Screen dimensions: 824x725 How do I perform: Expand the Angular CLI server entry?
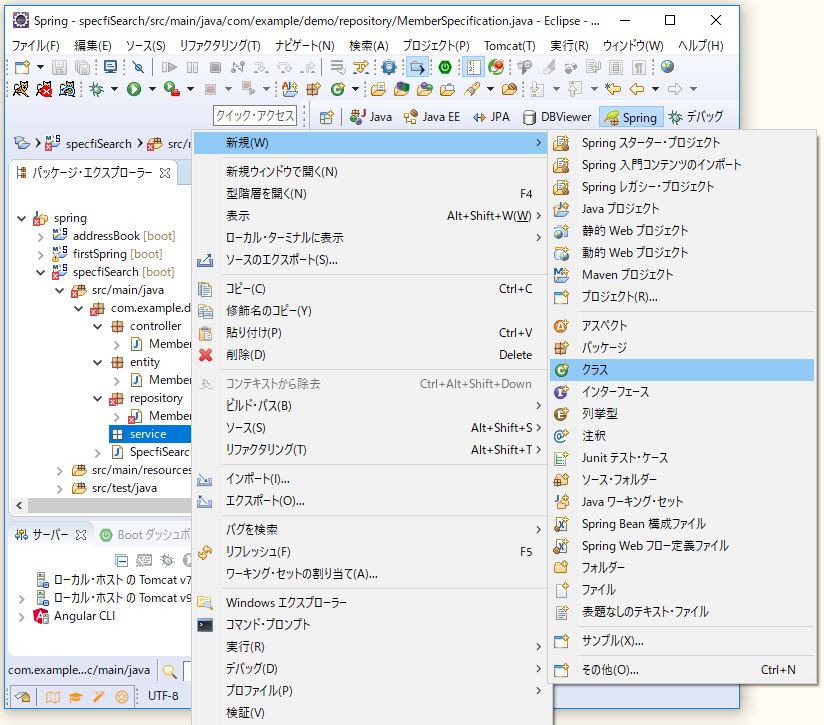[22, 617]
